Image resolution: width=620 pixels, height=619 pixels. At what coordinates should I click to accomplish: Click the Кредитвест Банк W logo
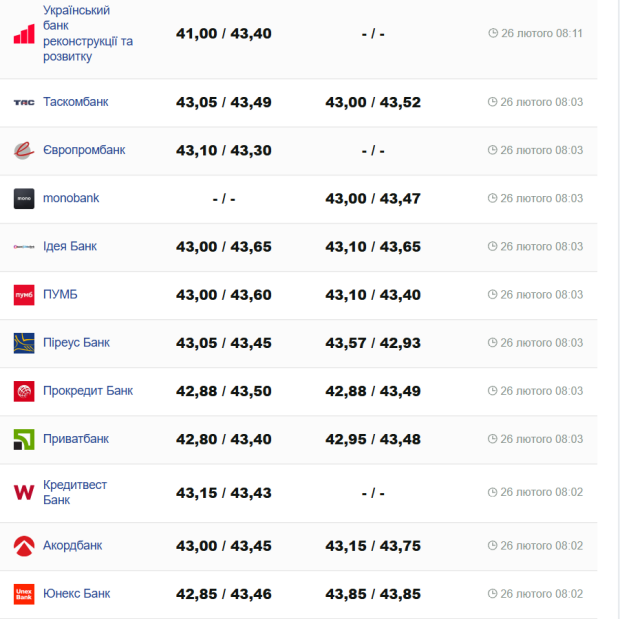coord(24,492)
